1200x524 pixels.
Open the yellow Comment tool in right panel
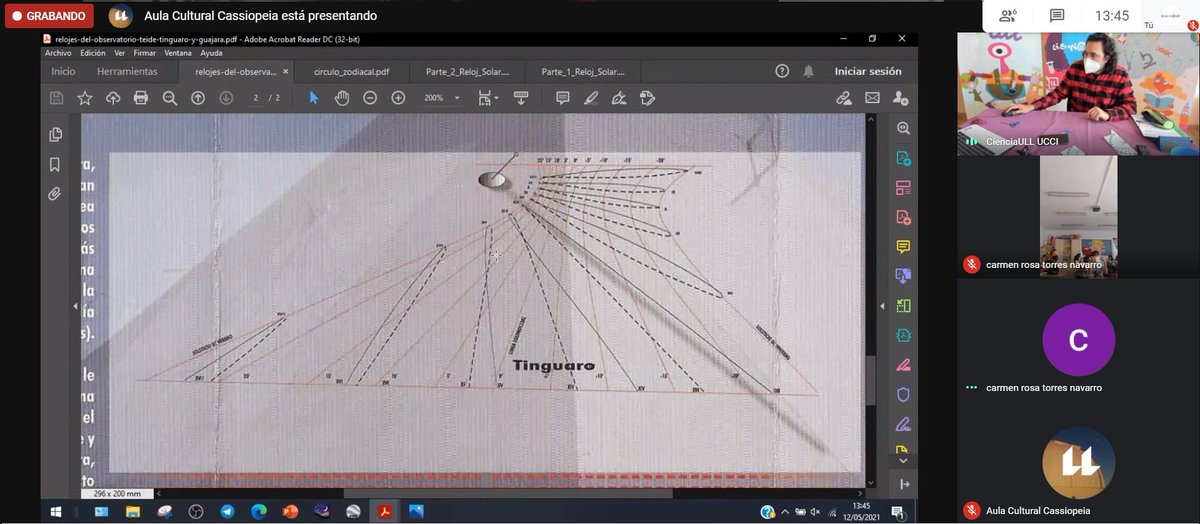[x=903, y=246]
